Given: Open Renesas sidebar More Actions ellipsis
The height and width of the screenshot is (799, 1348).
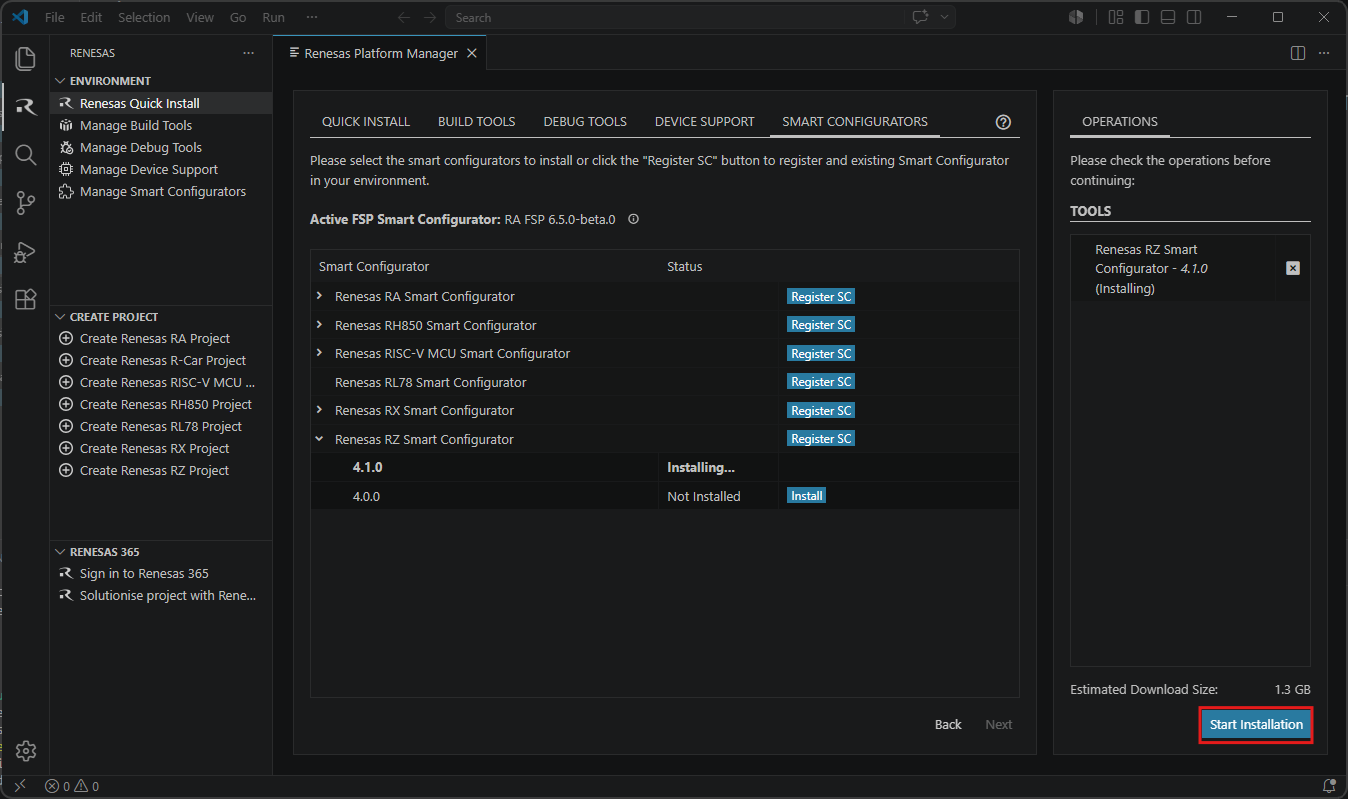Looking at the screenshot, I should 249,53.
